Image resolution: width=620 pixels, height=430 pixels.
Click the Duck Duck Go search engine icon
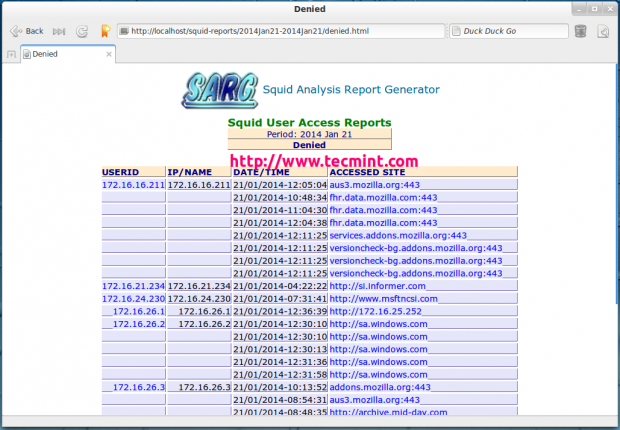coord(456,31)
